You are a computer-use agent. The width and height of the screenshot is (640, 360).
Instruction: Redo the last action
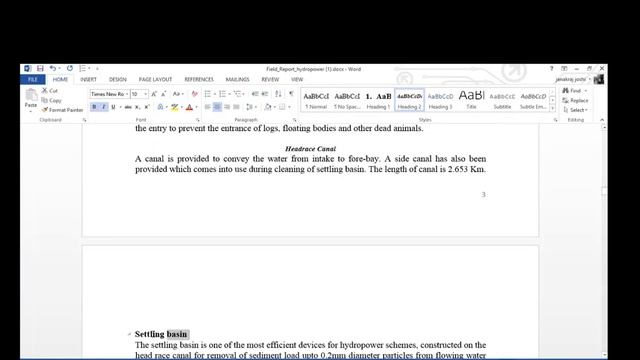(x=70, y=69)
